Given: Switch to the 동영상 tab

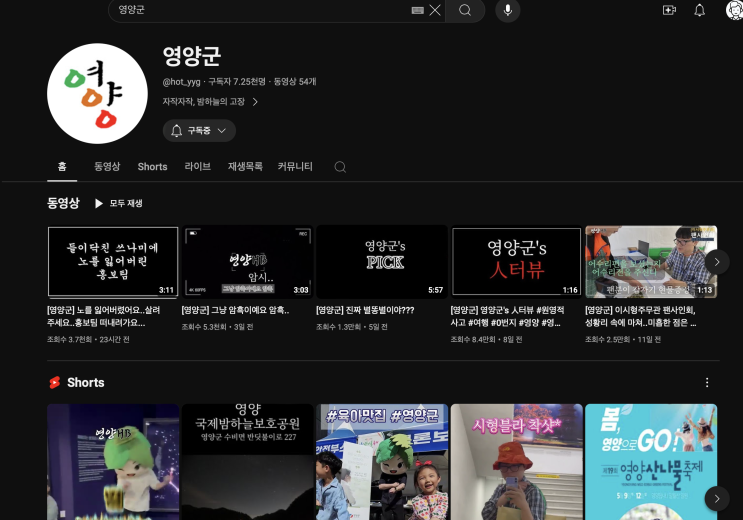Looking at the screenshot, I should point(107,167).
